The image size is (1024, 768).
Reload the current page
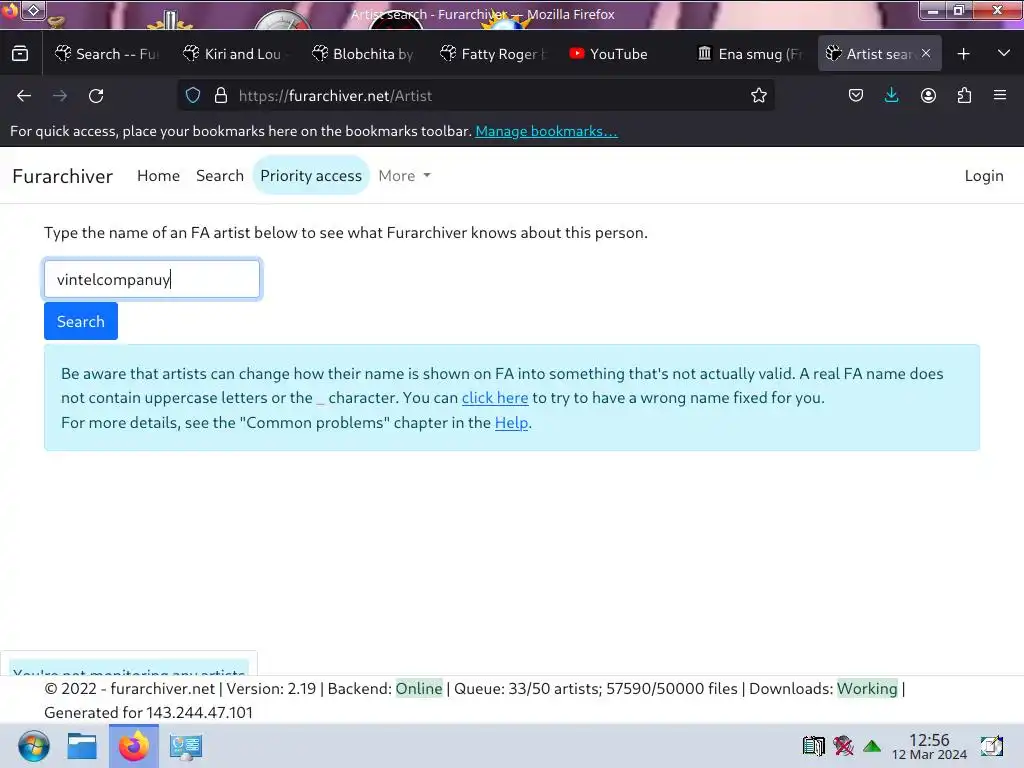pos(96,96)
